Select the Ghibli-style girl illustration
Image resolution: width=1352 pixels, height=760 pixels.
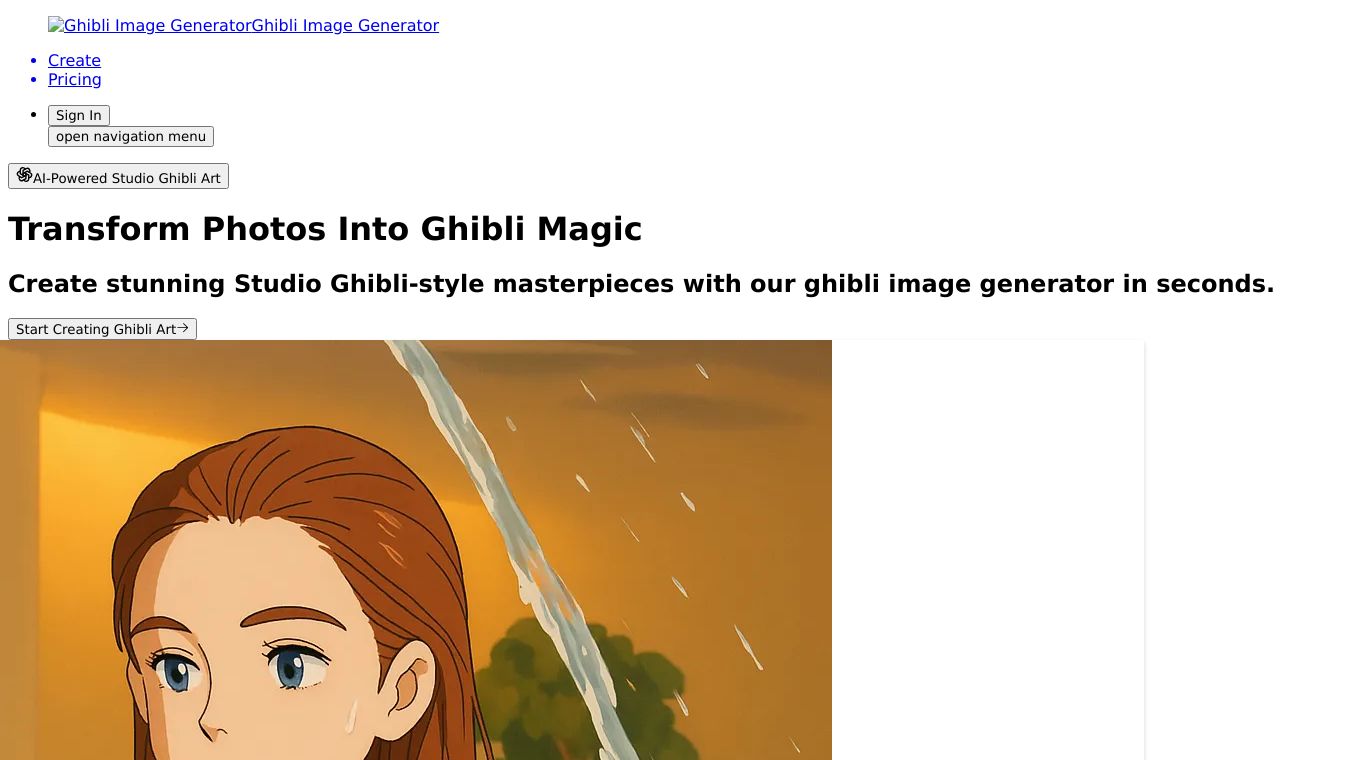[416, 550]
